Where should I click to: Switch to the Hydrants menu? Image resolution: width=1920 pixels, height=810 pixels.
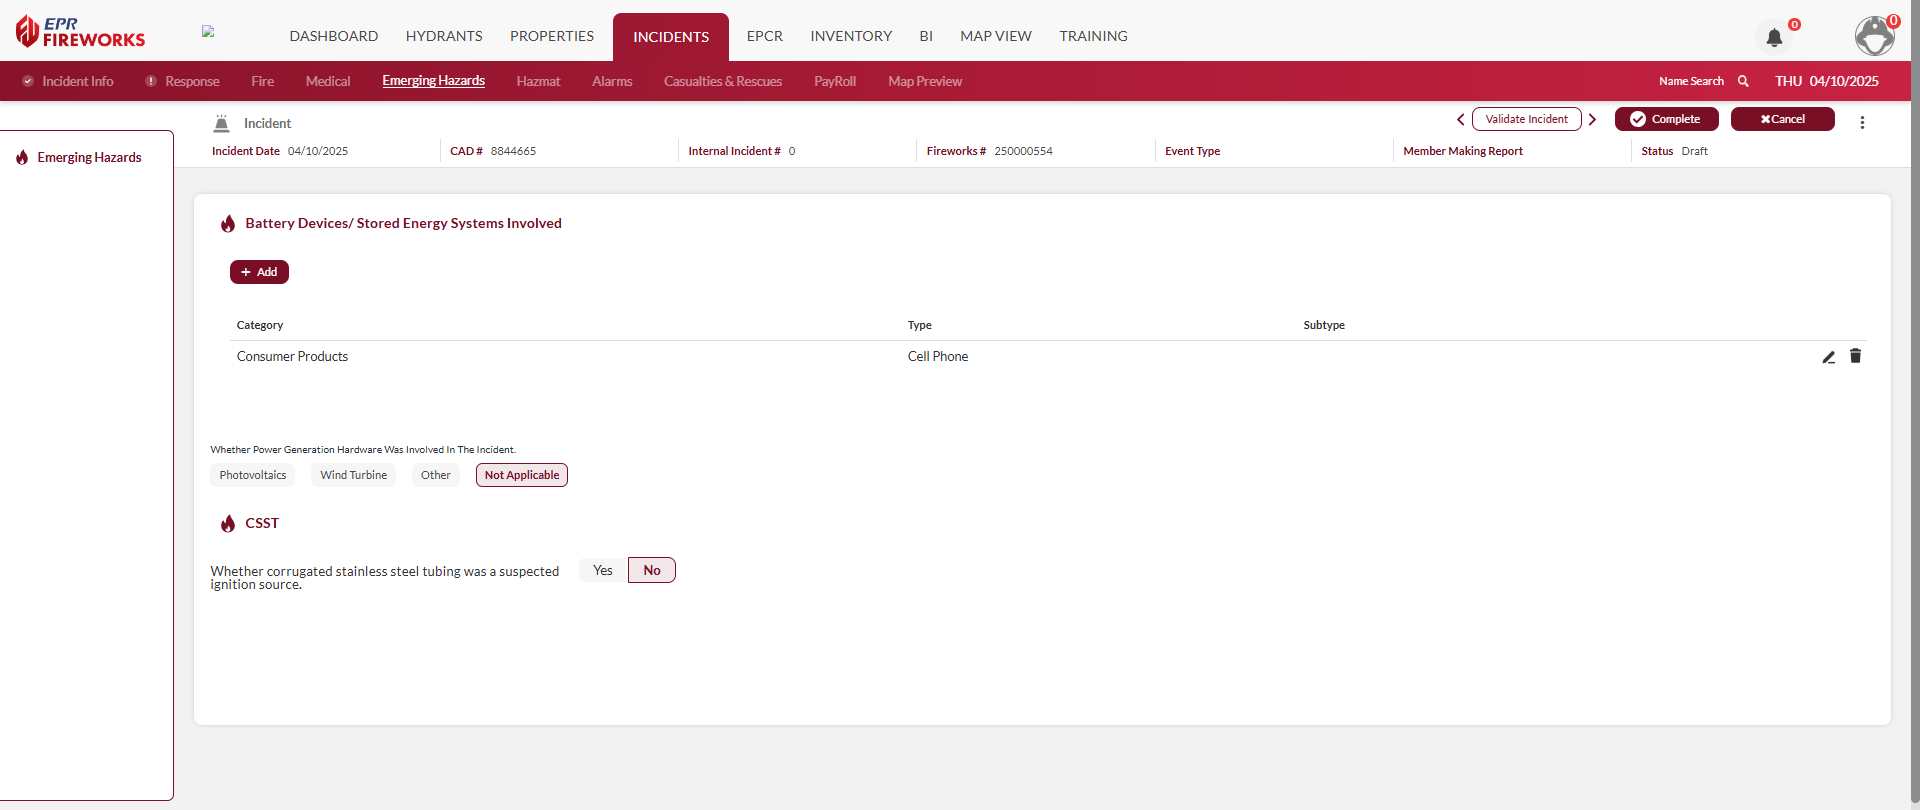pos(443,36)
